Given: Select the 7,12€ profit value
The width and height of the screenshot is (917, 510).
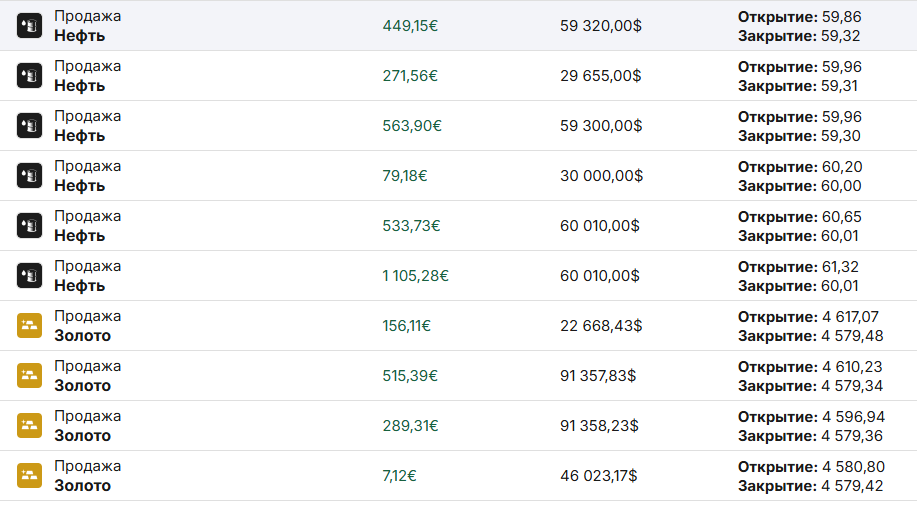Looking at the screenshot, I should [x=399, y=476].
